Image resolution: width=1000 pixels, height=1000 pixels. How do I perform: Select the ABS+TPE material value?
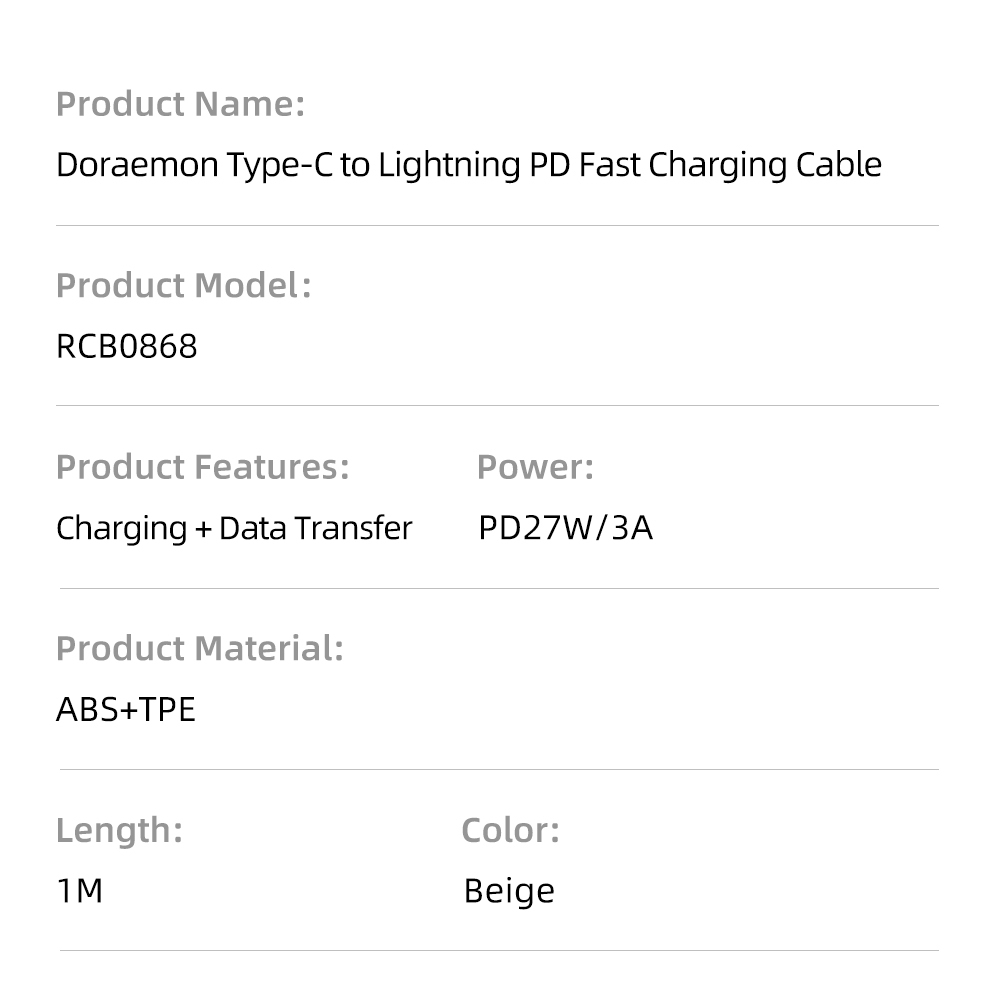(126, 709)
